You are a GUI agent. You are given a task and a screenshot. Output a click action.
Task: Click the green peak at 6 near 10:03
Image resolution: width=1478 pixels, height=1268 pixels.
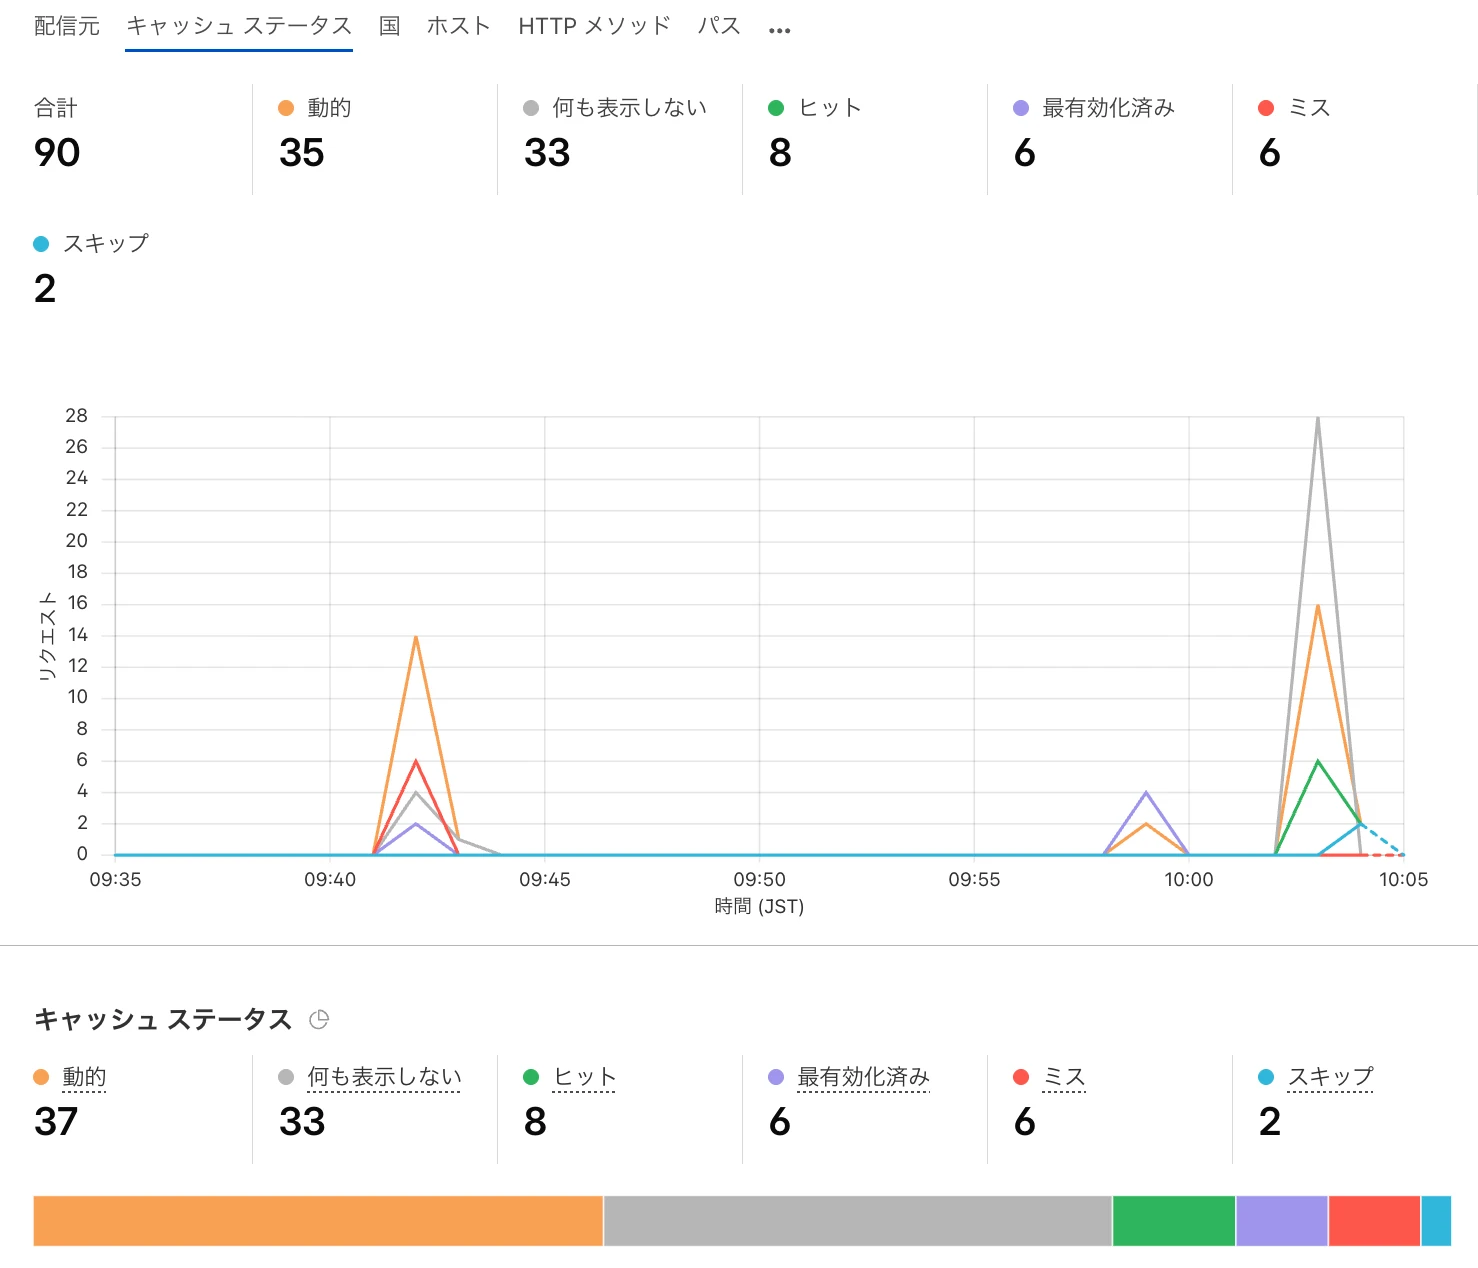pyautogui.click(x=1318, y=761)
